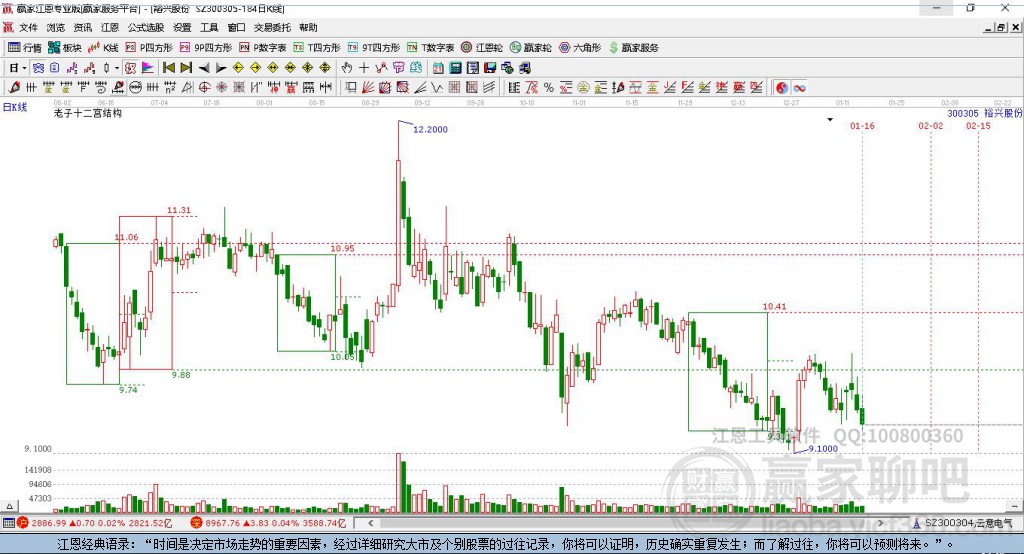The image size is (1024, 554).
Task: Open the 资讯 menu
Action: click(83, 27)
